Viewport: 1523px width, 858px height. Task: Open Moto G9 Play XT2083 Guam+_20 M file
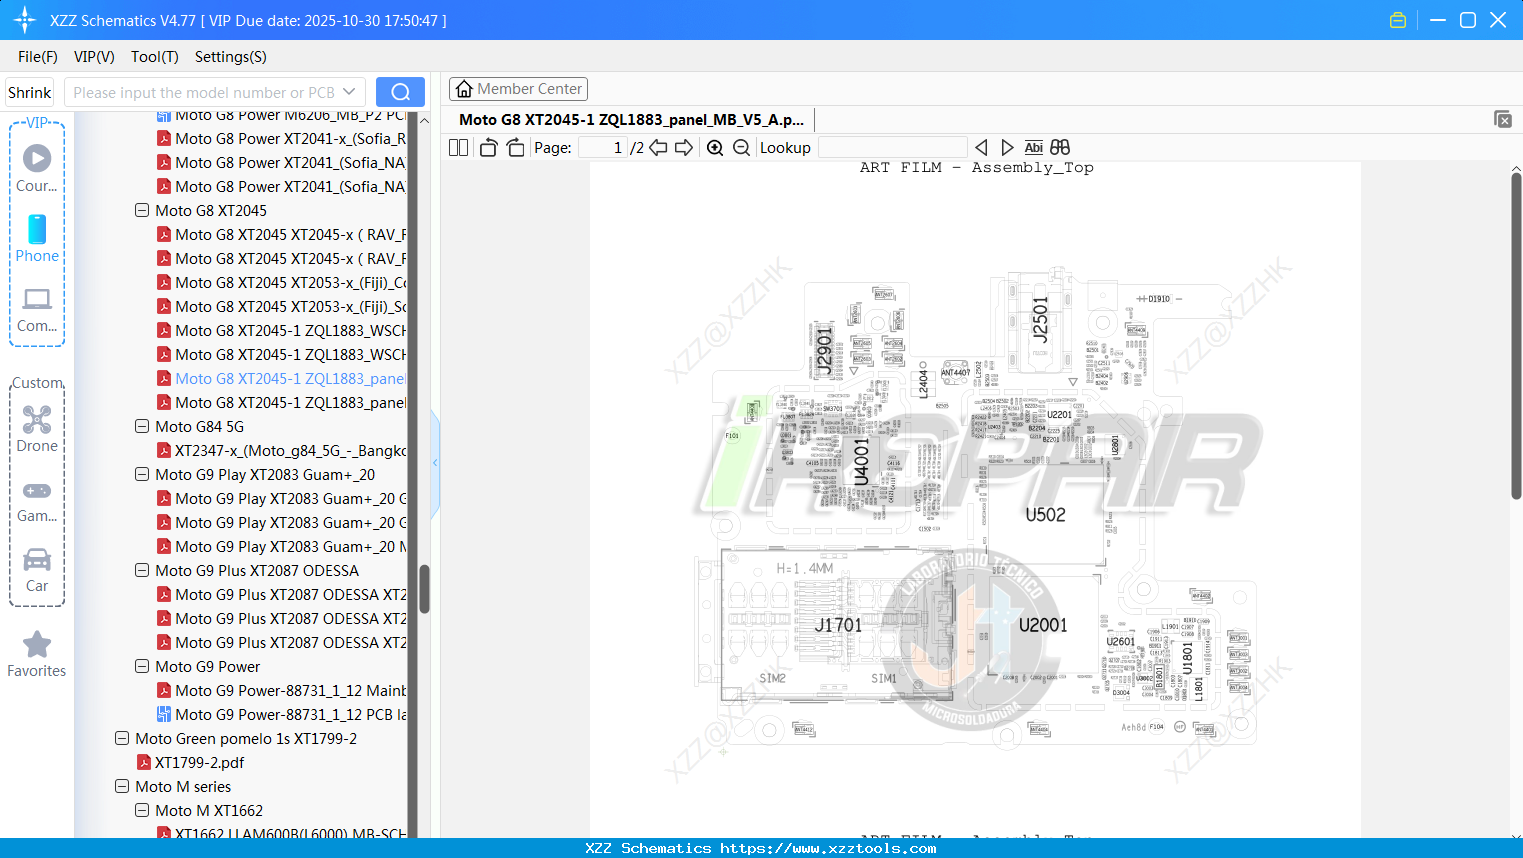point(290,547)
